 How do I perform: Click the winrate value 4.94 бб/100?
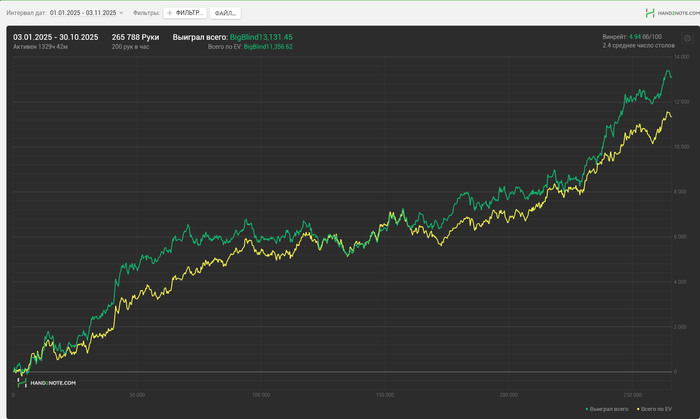(x=639, y=37)
